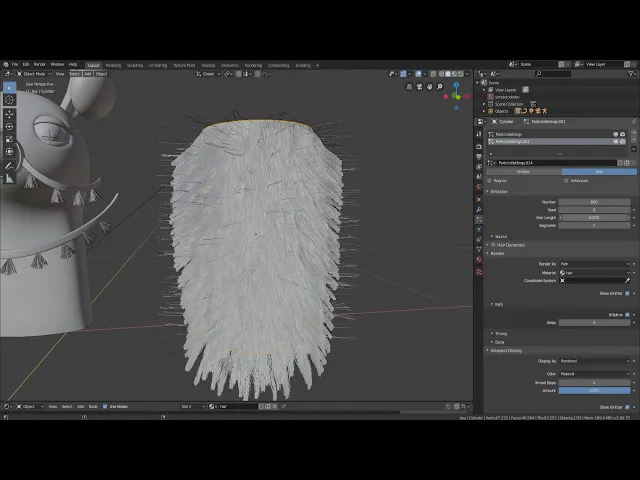Screen dimensions: 640x480
Task: Open the wrench Modifiers properties tab
Action: point(479,211)
